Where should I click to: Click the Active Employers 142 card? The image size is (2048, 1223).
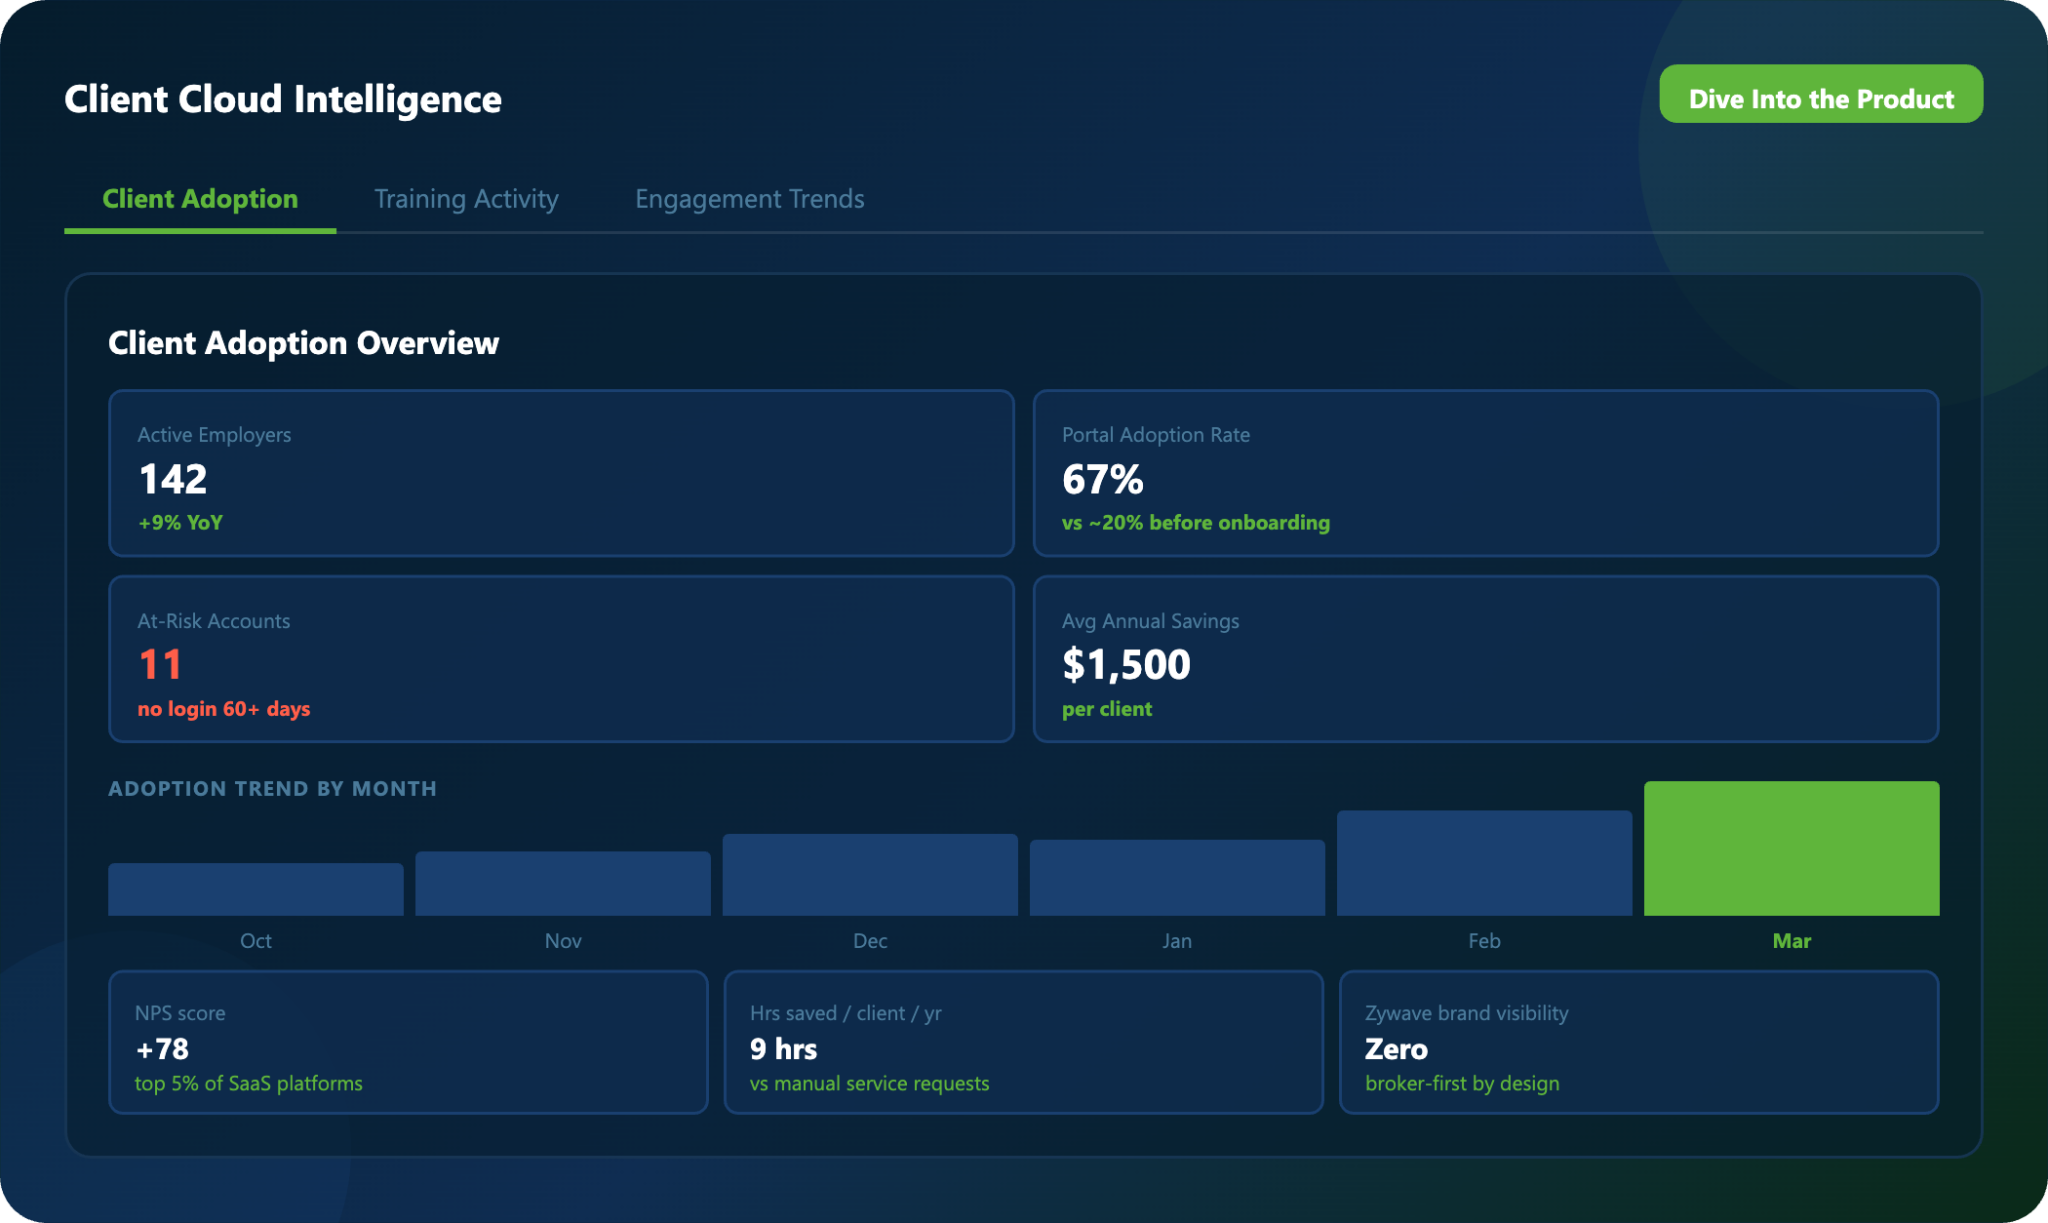[x=560, y=473]
